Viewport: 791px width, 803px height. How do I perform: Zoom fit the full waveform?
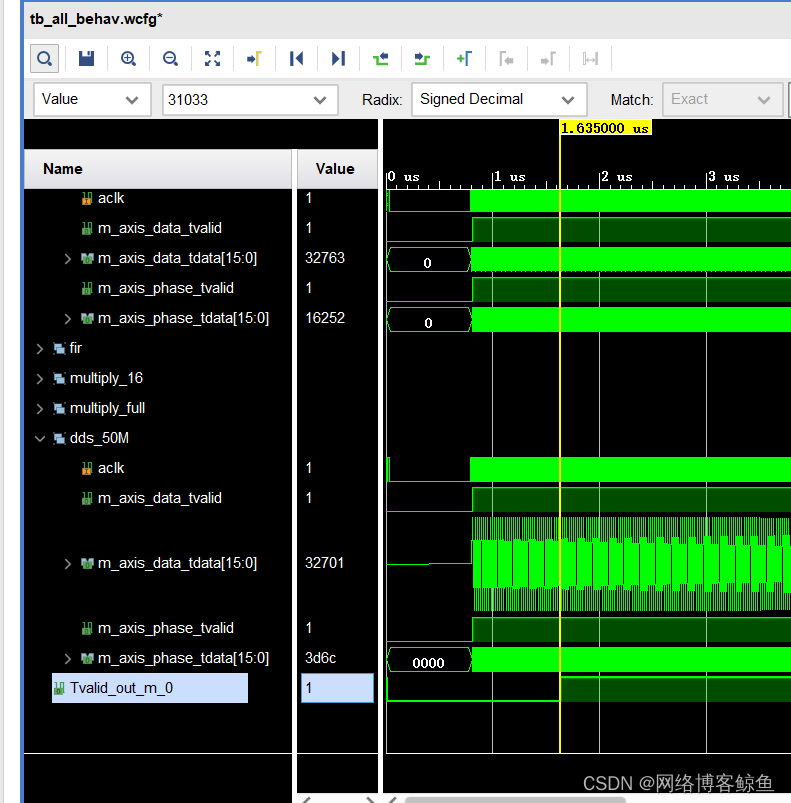212,59
